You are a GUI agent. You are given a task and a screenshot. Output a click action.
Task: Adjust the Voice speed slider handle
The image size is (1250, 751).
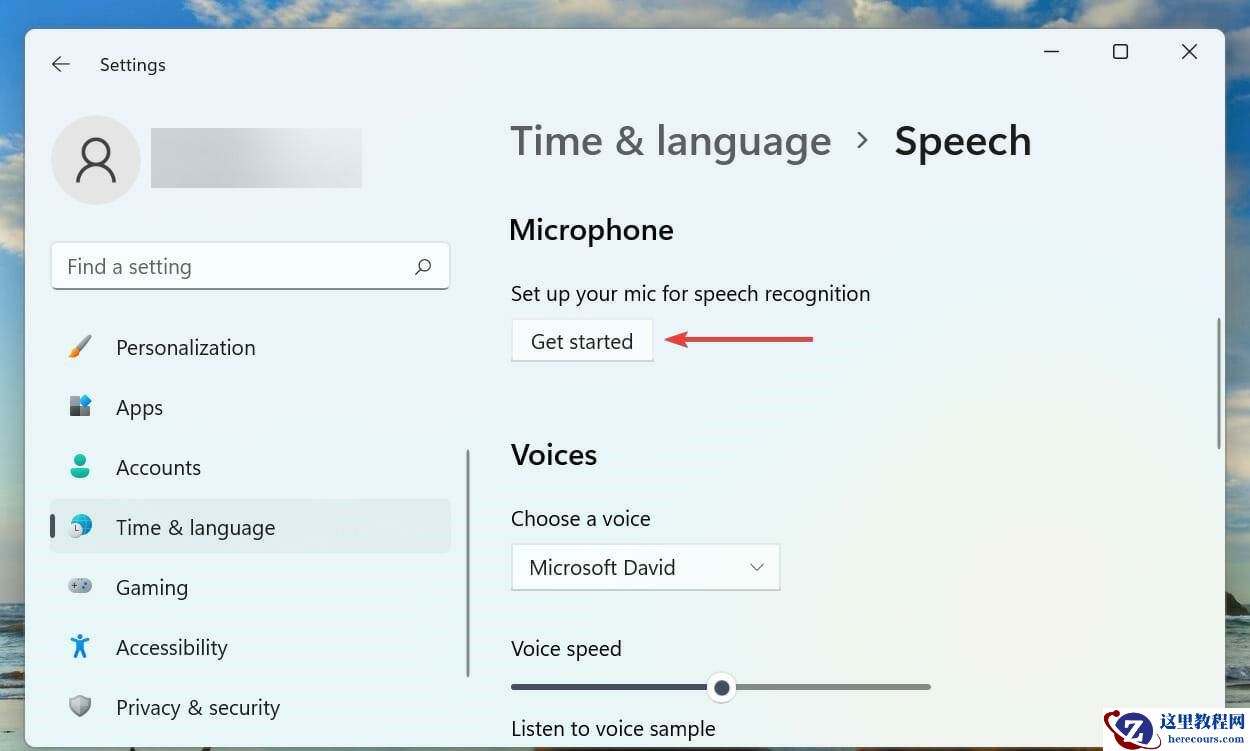(722, 687)
